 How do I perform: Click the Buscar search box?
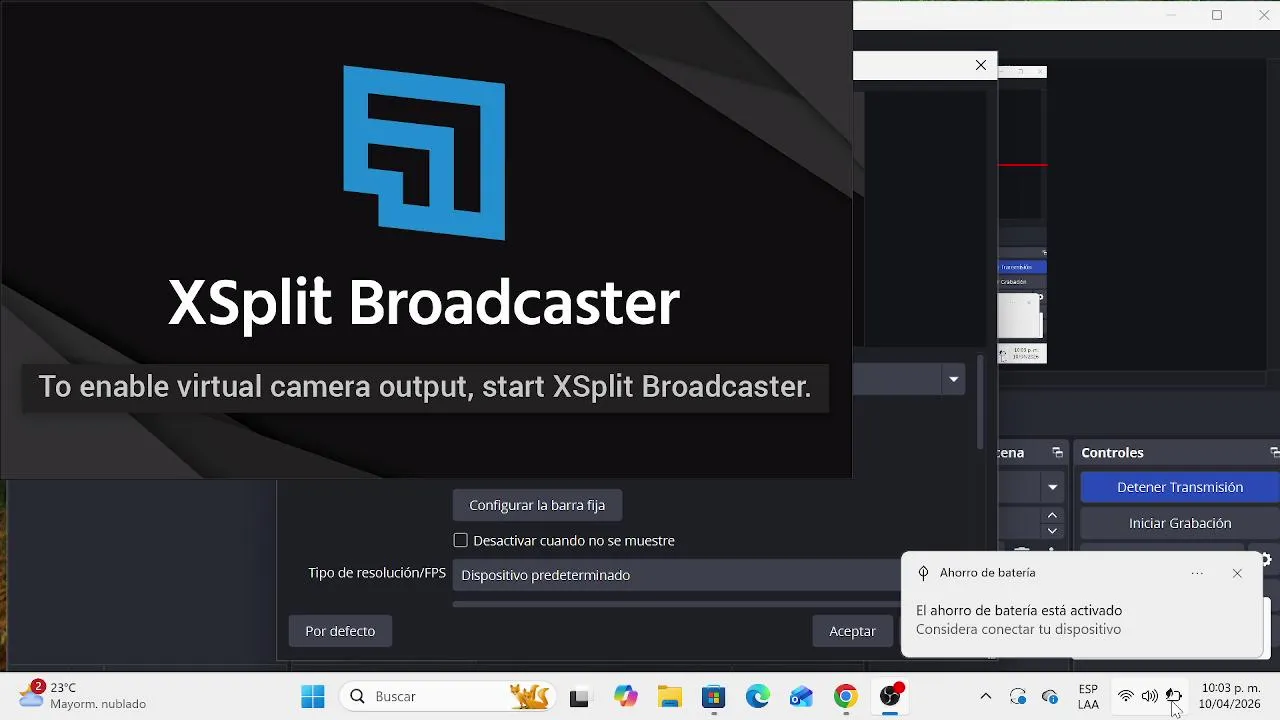(x=446, y=696)
